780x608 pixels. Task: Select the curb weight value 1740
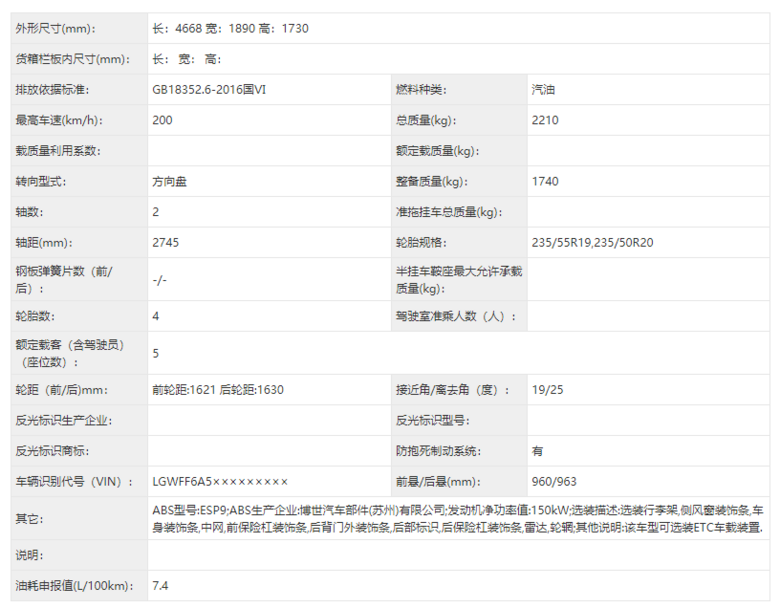[x=545, y=182]
